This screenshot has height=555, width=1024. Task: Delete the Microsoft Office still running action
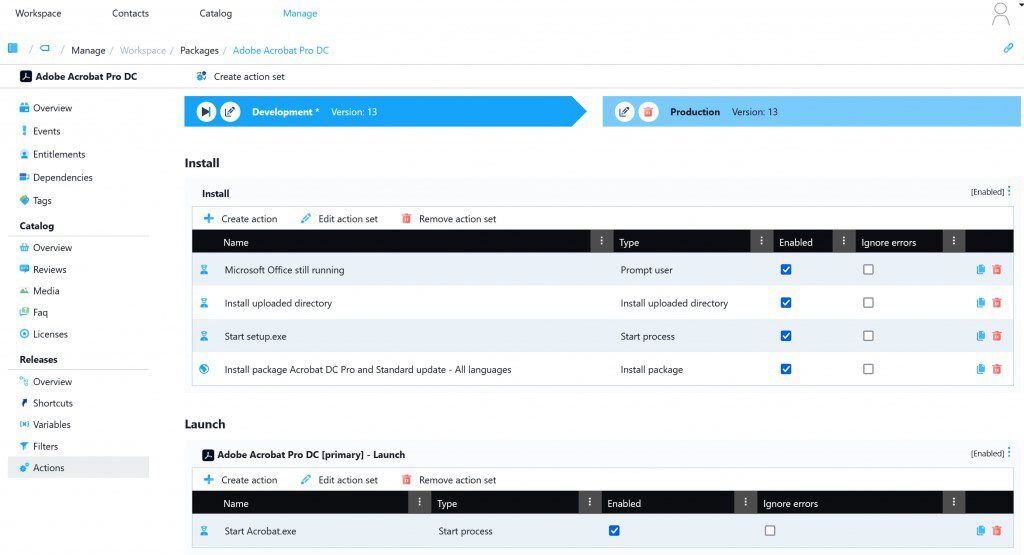point(997,269)
